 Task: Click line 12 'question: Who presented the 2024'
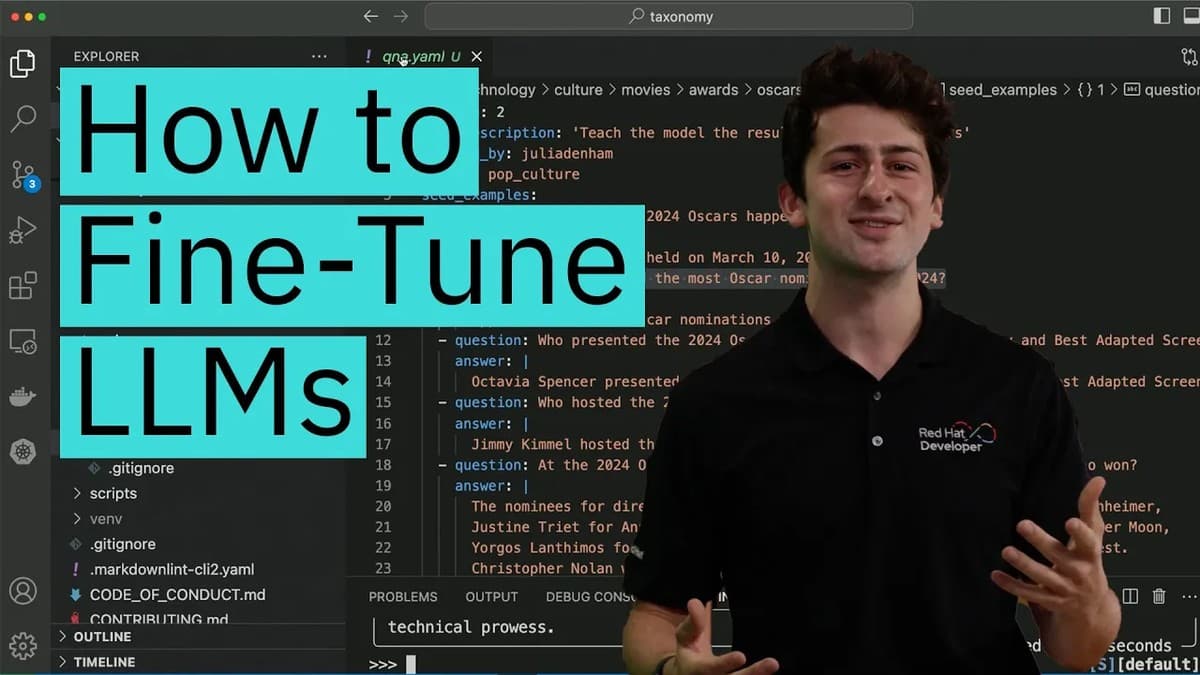click(x=597, y=340)
